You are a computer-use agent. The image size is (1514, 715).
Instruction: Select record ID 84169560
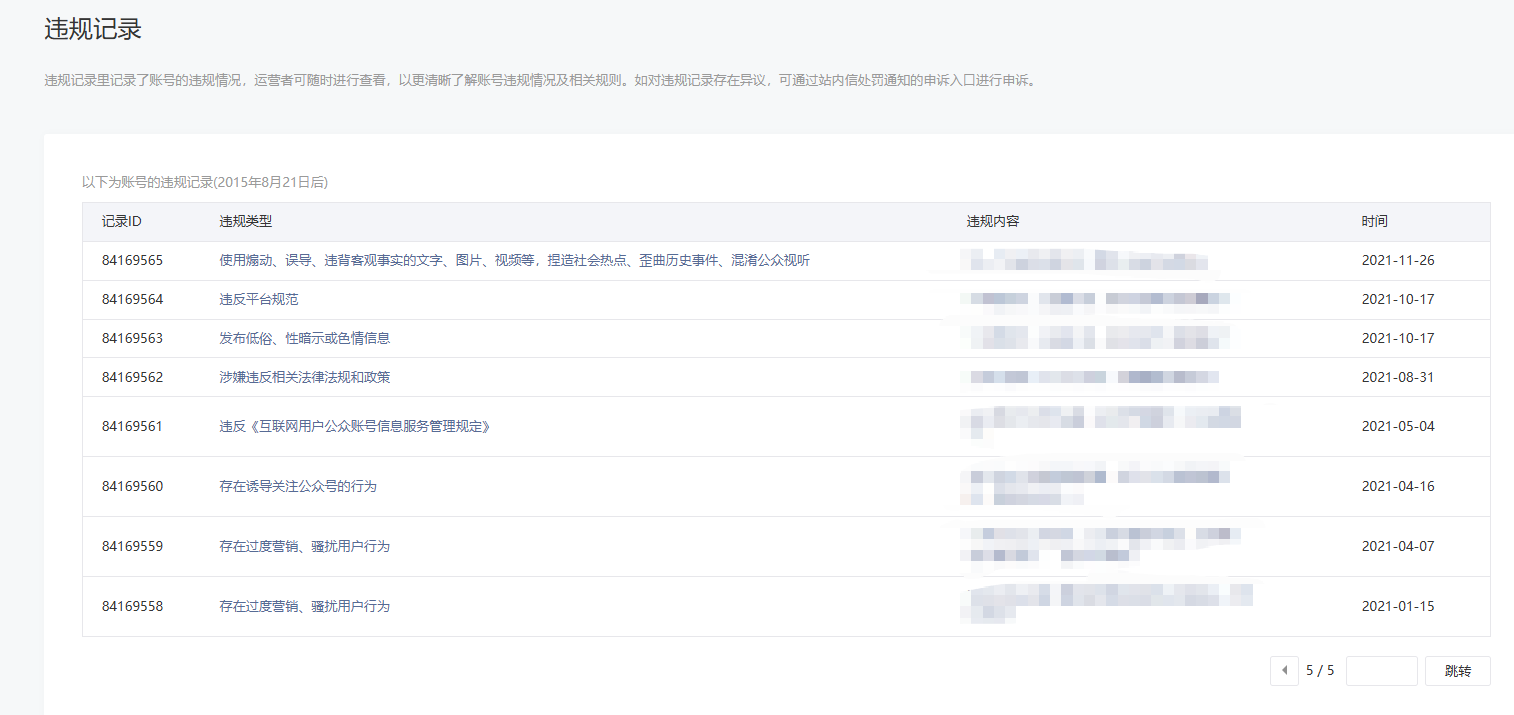(132, 486)
